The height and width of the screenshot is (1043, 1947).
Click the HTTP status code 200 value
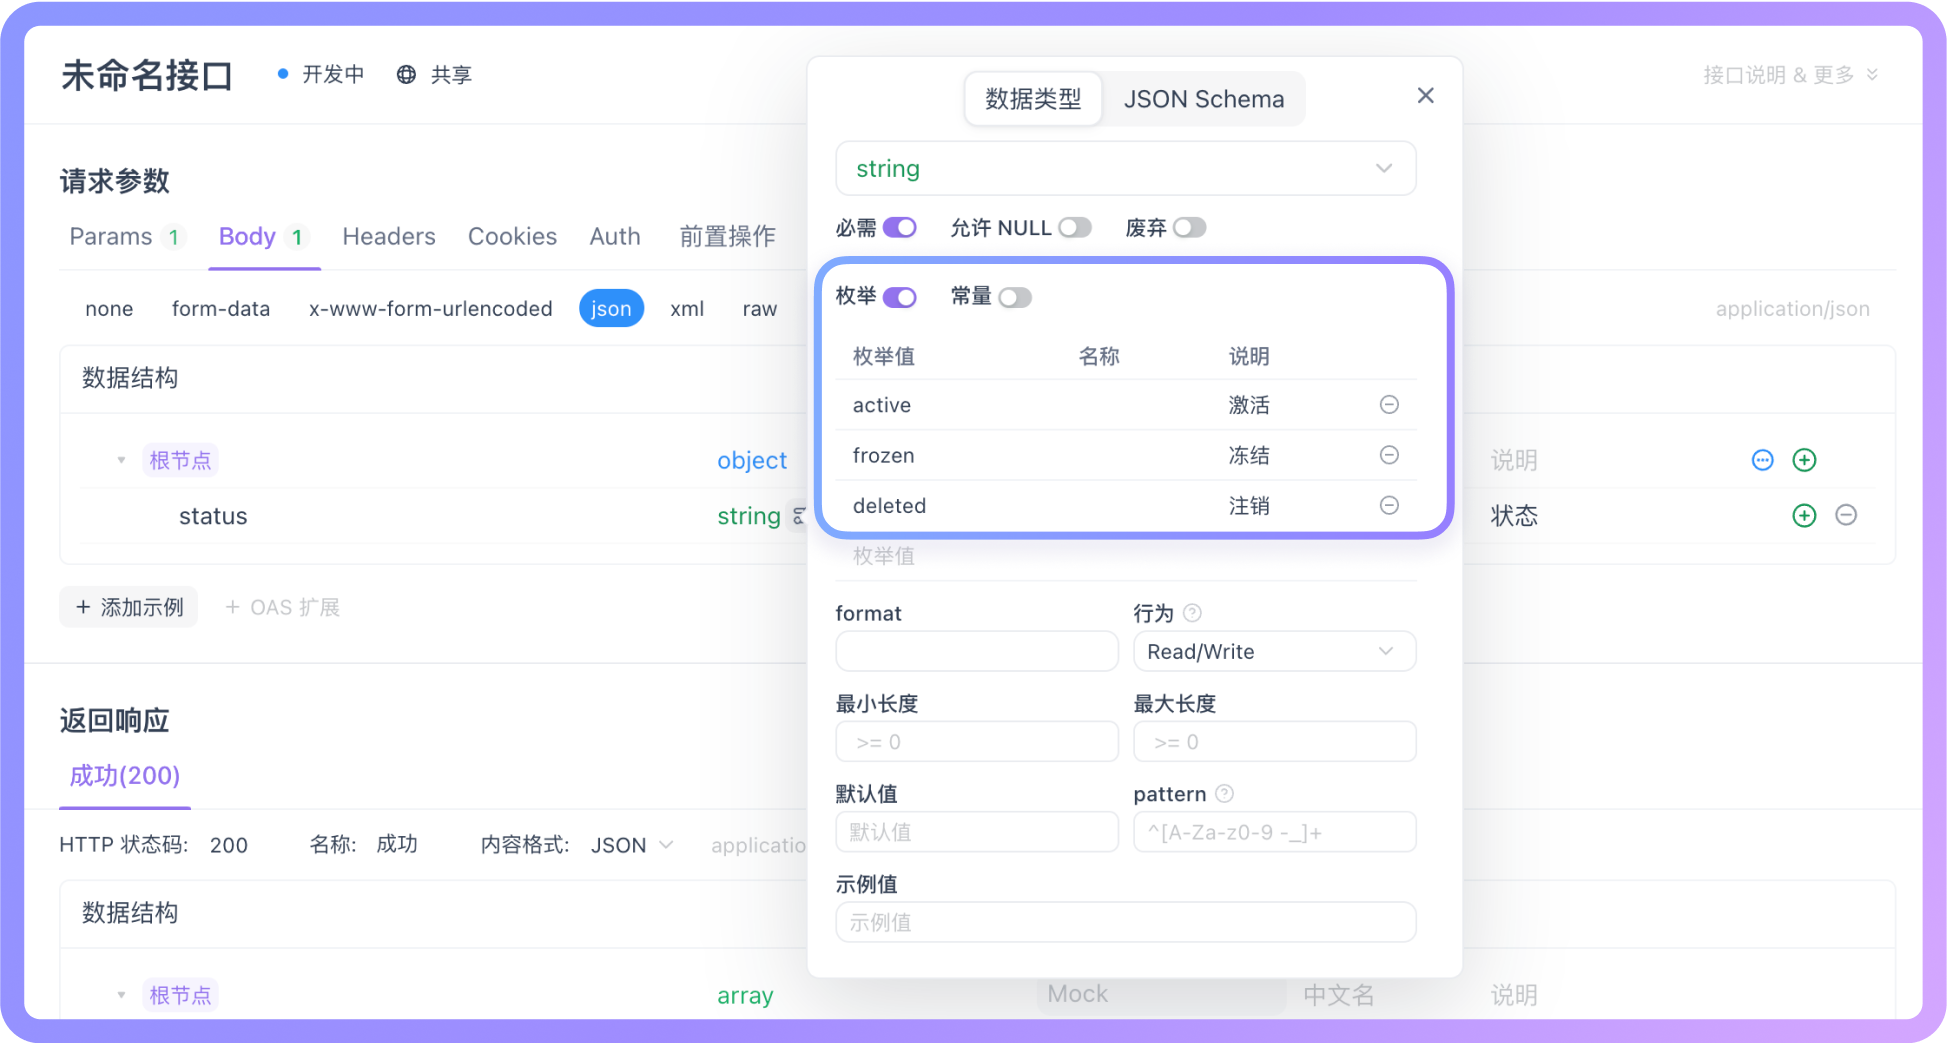click(229, 846)
